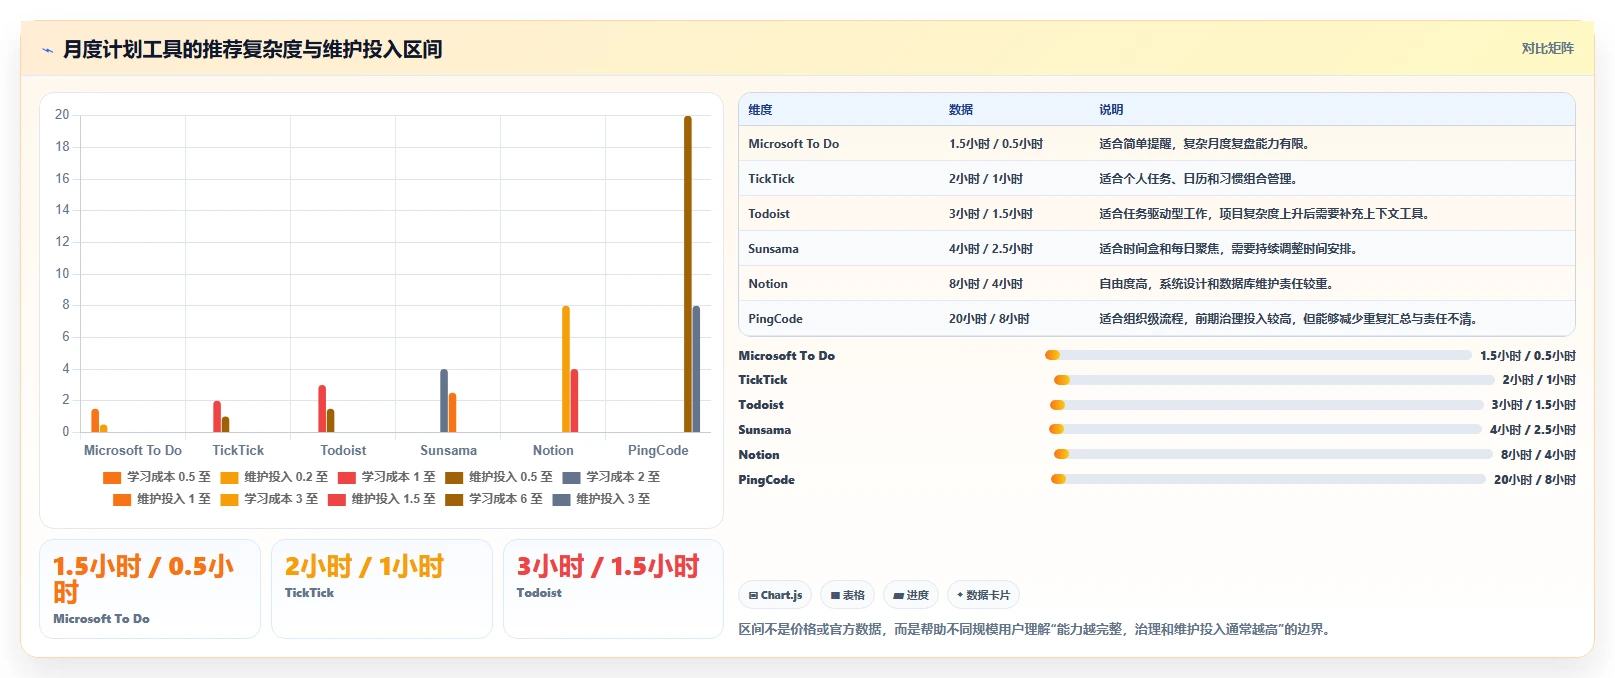
Task: Click the PingCode progress bar
Action: tap(1268, 479)
